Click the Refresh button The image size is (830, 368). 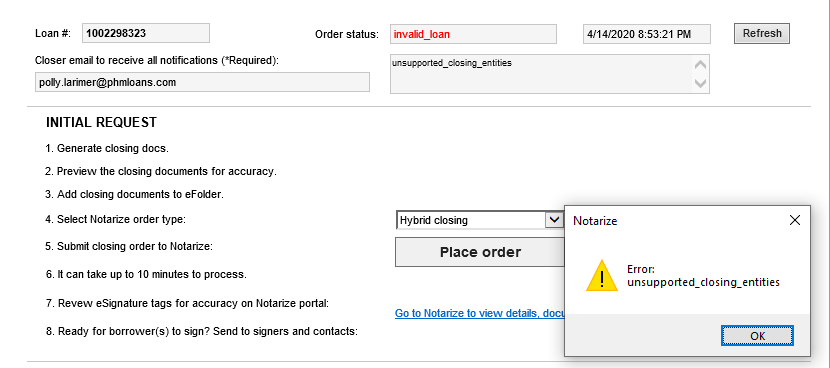[762, 33]
